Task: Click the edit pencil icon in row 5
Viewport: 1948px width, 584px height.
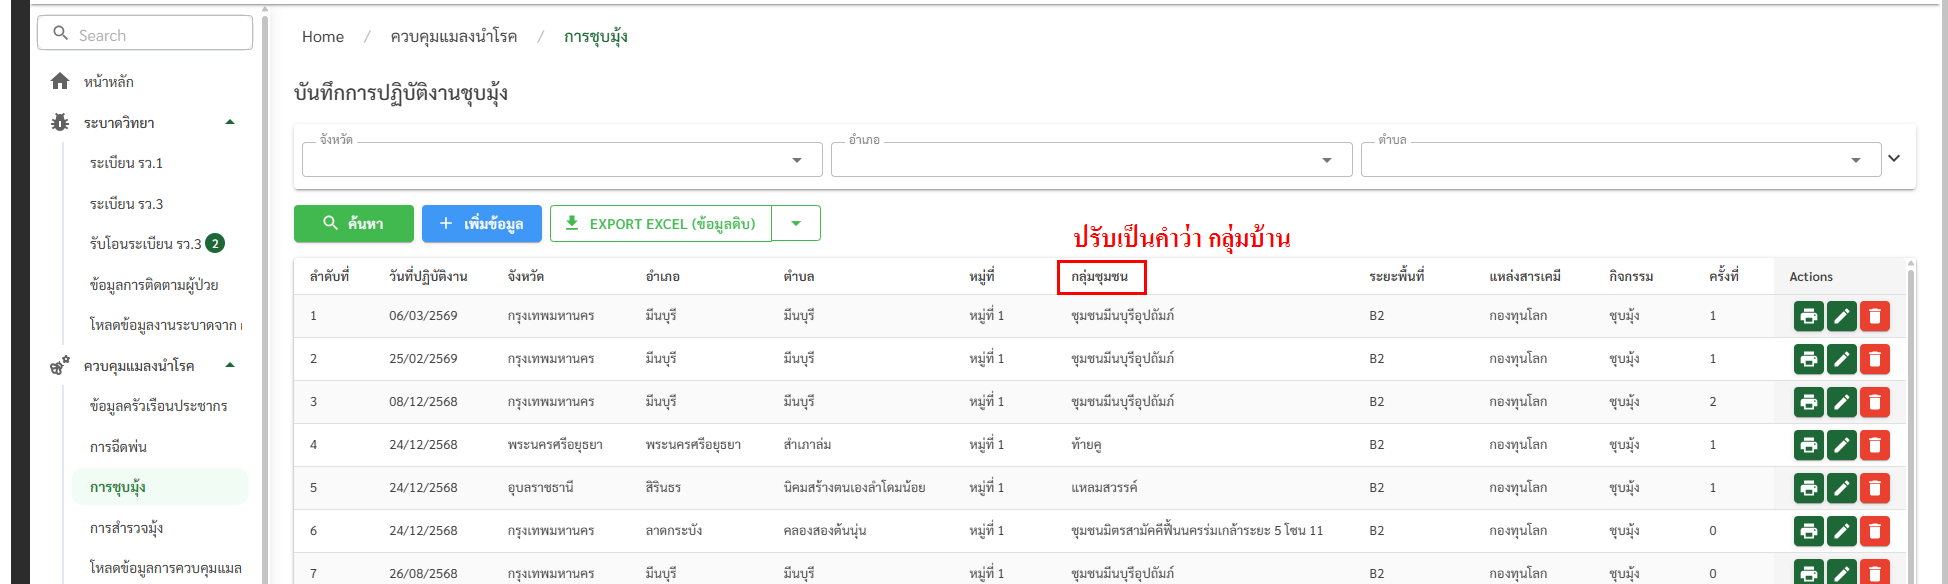Action: pyautogui.click(x=1841, y=488)
